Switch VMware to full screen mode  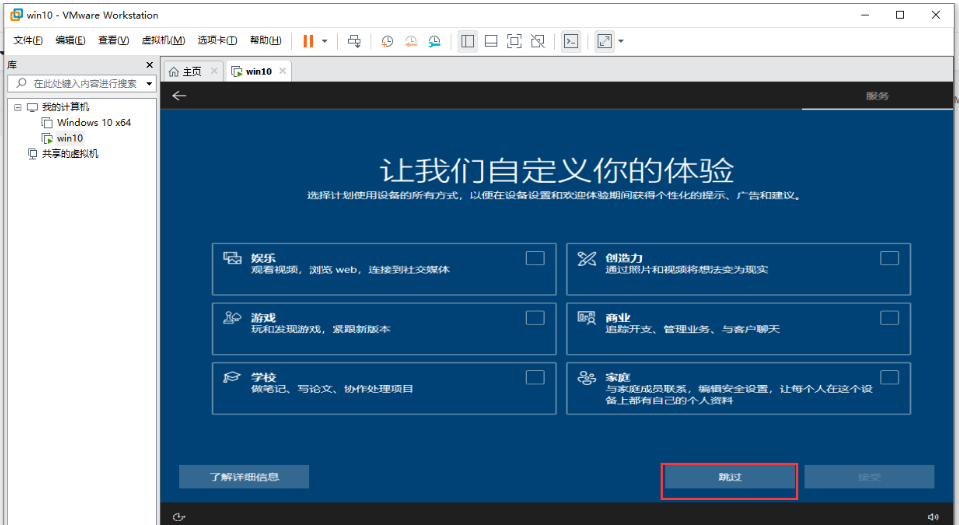click(514, 41)
